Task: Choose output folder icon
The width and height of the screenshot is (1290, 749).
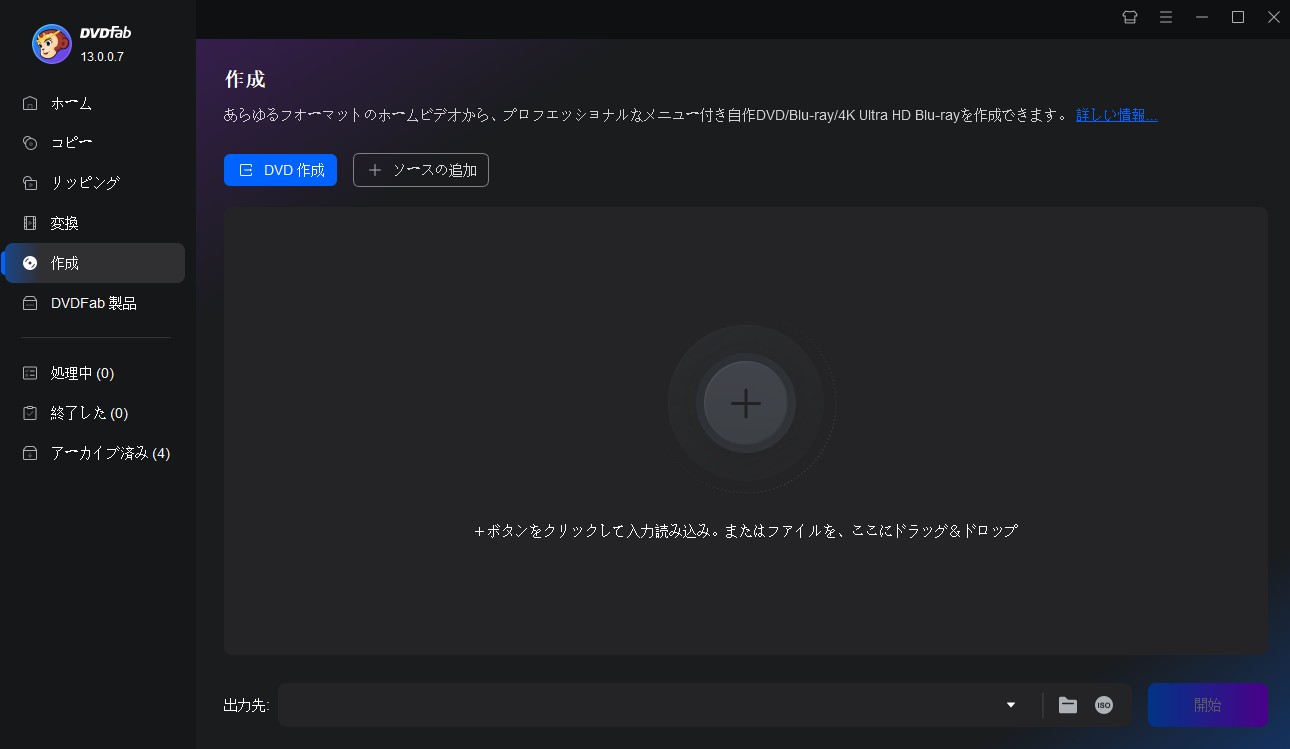Action: pos(1068,705)
